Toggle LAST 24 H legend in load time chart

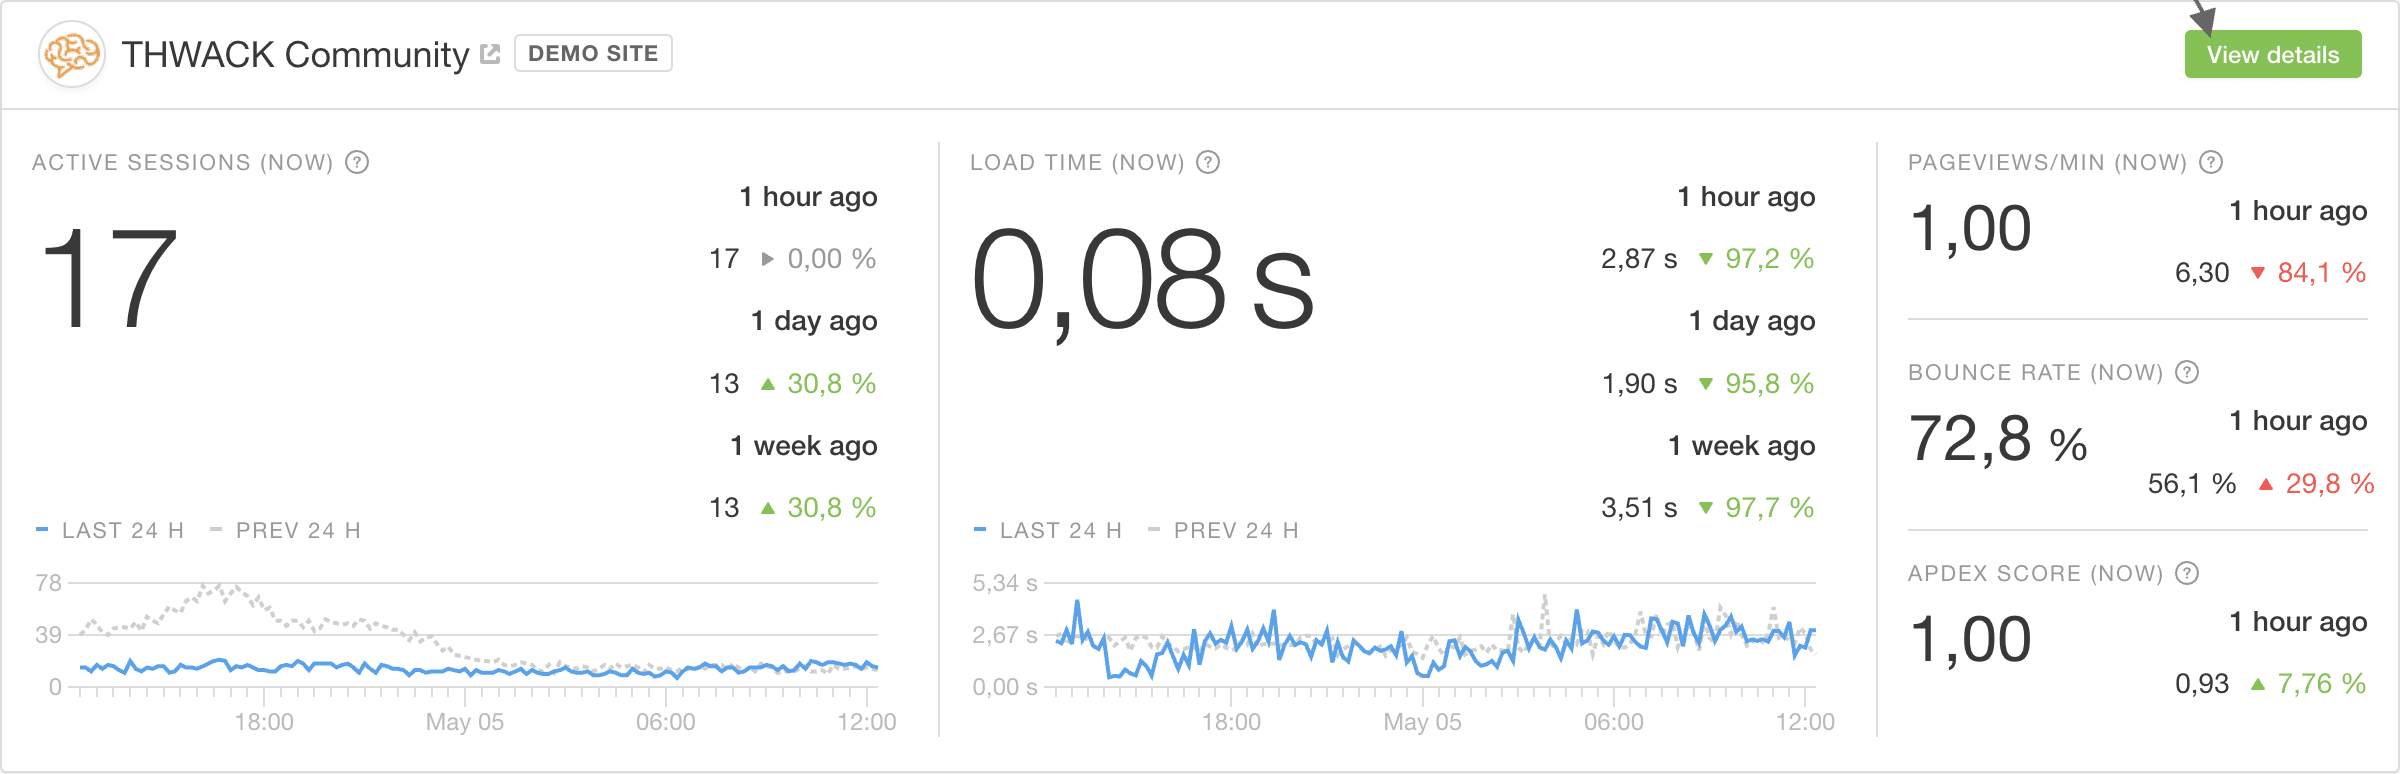point(1048,530)
